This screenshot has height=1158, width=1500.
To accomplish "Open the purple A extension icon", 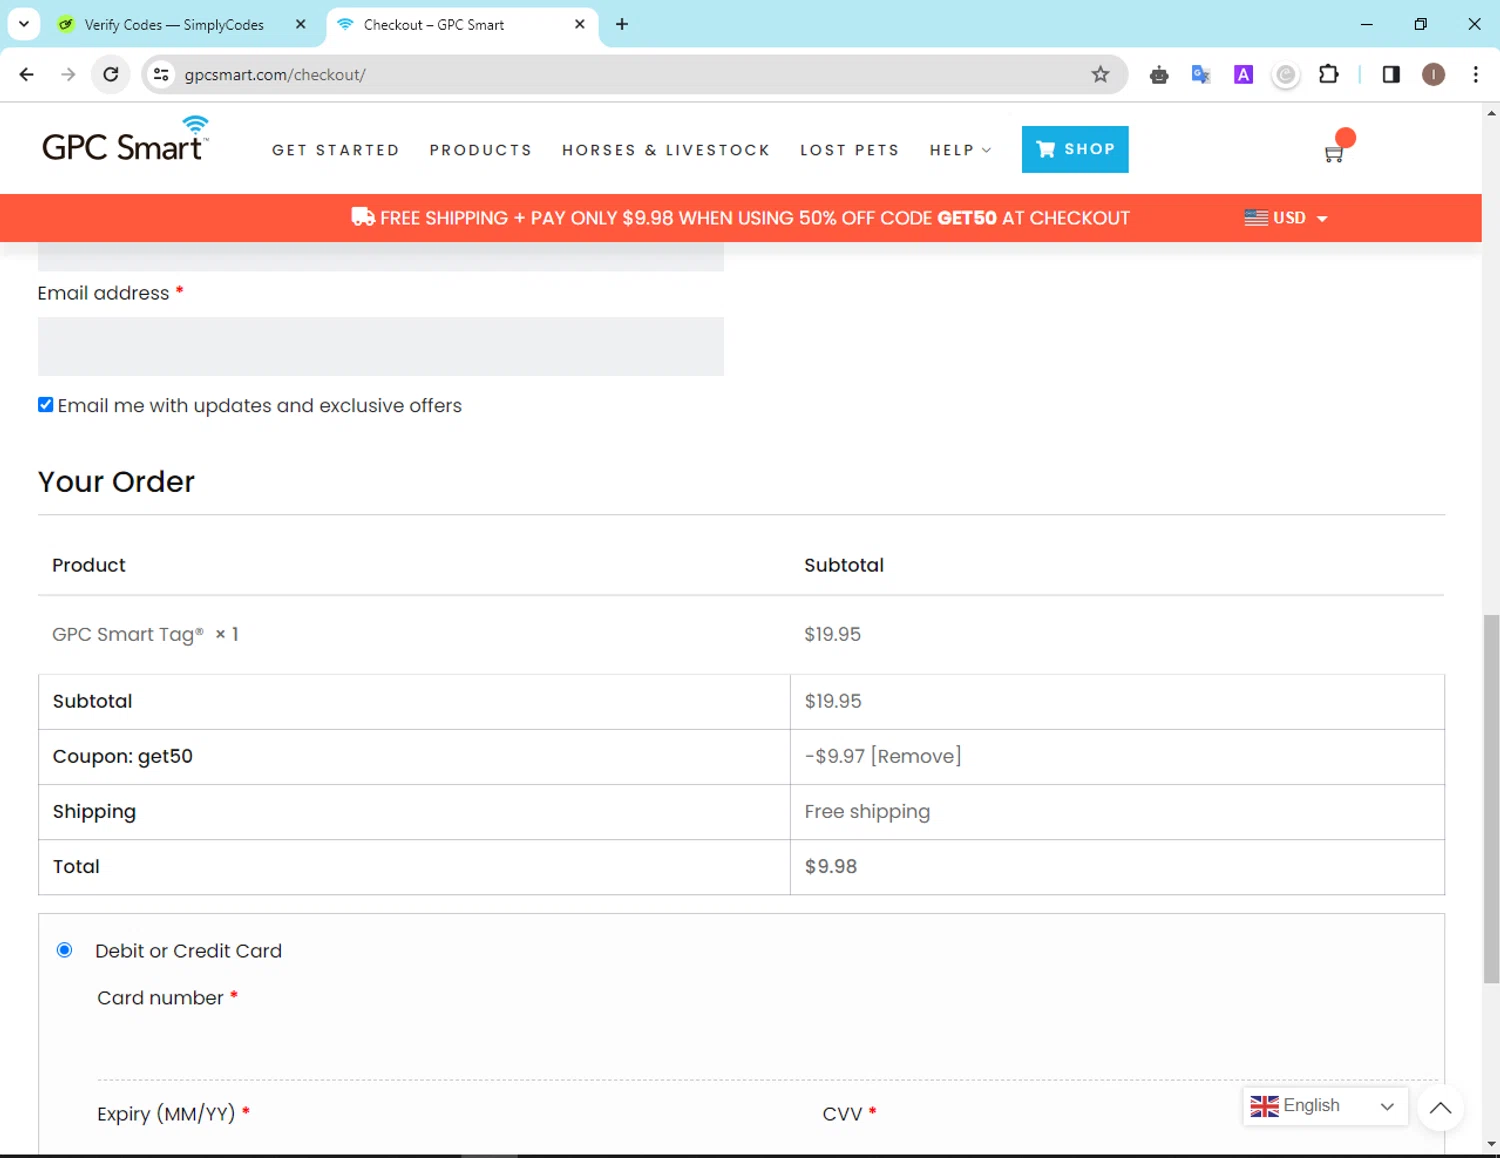I will (1243, 75).
